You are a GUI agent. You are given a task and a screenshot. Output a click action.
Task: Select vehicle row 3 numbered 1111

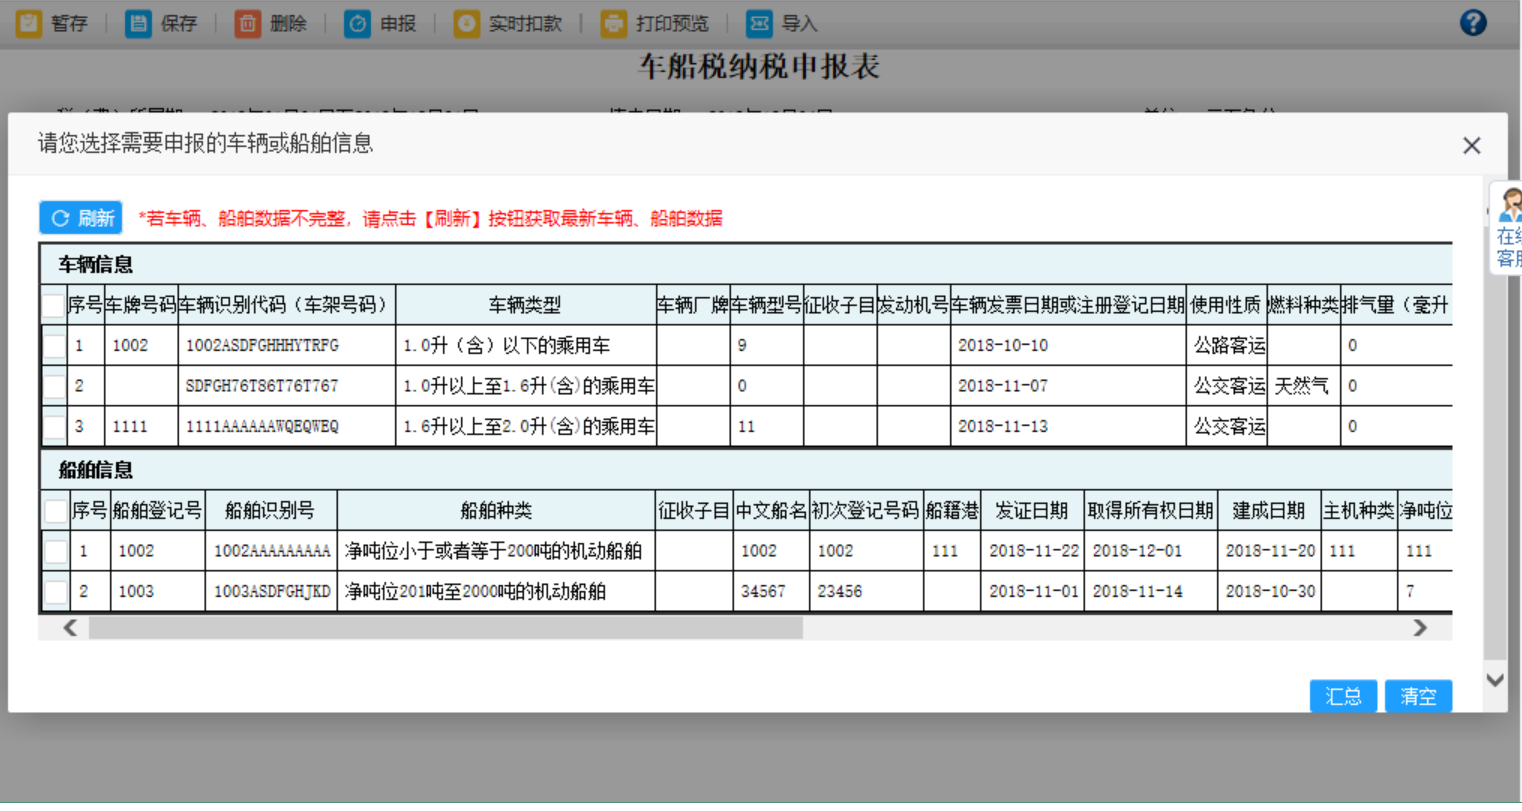click(x=54, y=425)
